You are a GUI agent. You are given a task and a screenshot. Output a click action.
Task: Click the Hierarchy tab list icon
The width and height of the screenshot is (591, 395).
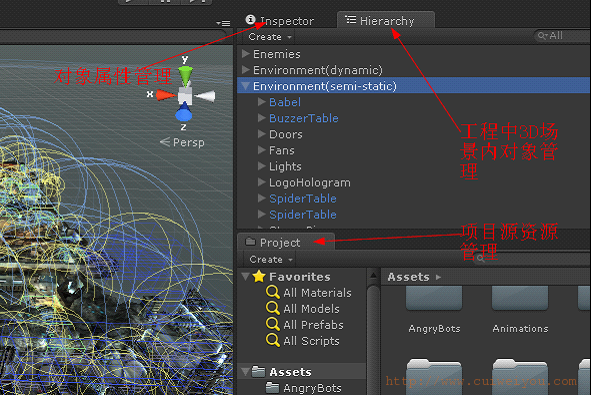[351, 19]
